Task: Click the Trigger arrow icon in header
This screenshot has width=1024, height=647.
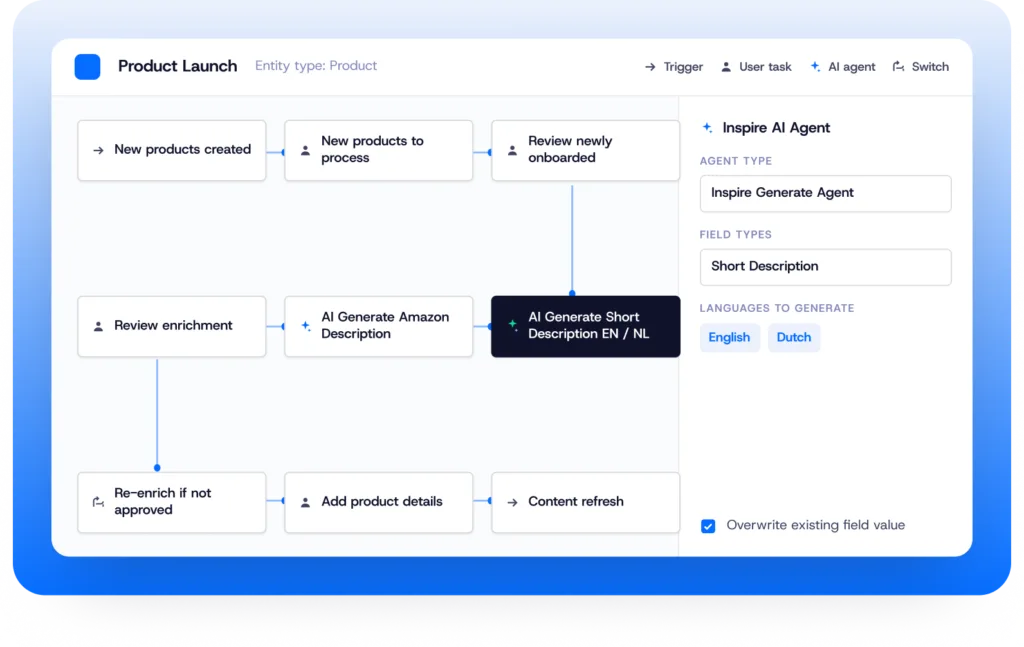Action: [650, 67]
